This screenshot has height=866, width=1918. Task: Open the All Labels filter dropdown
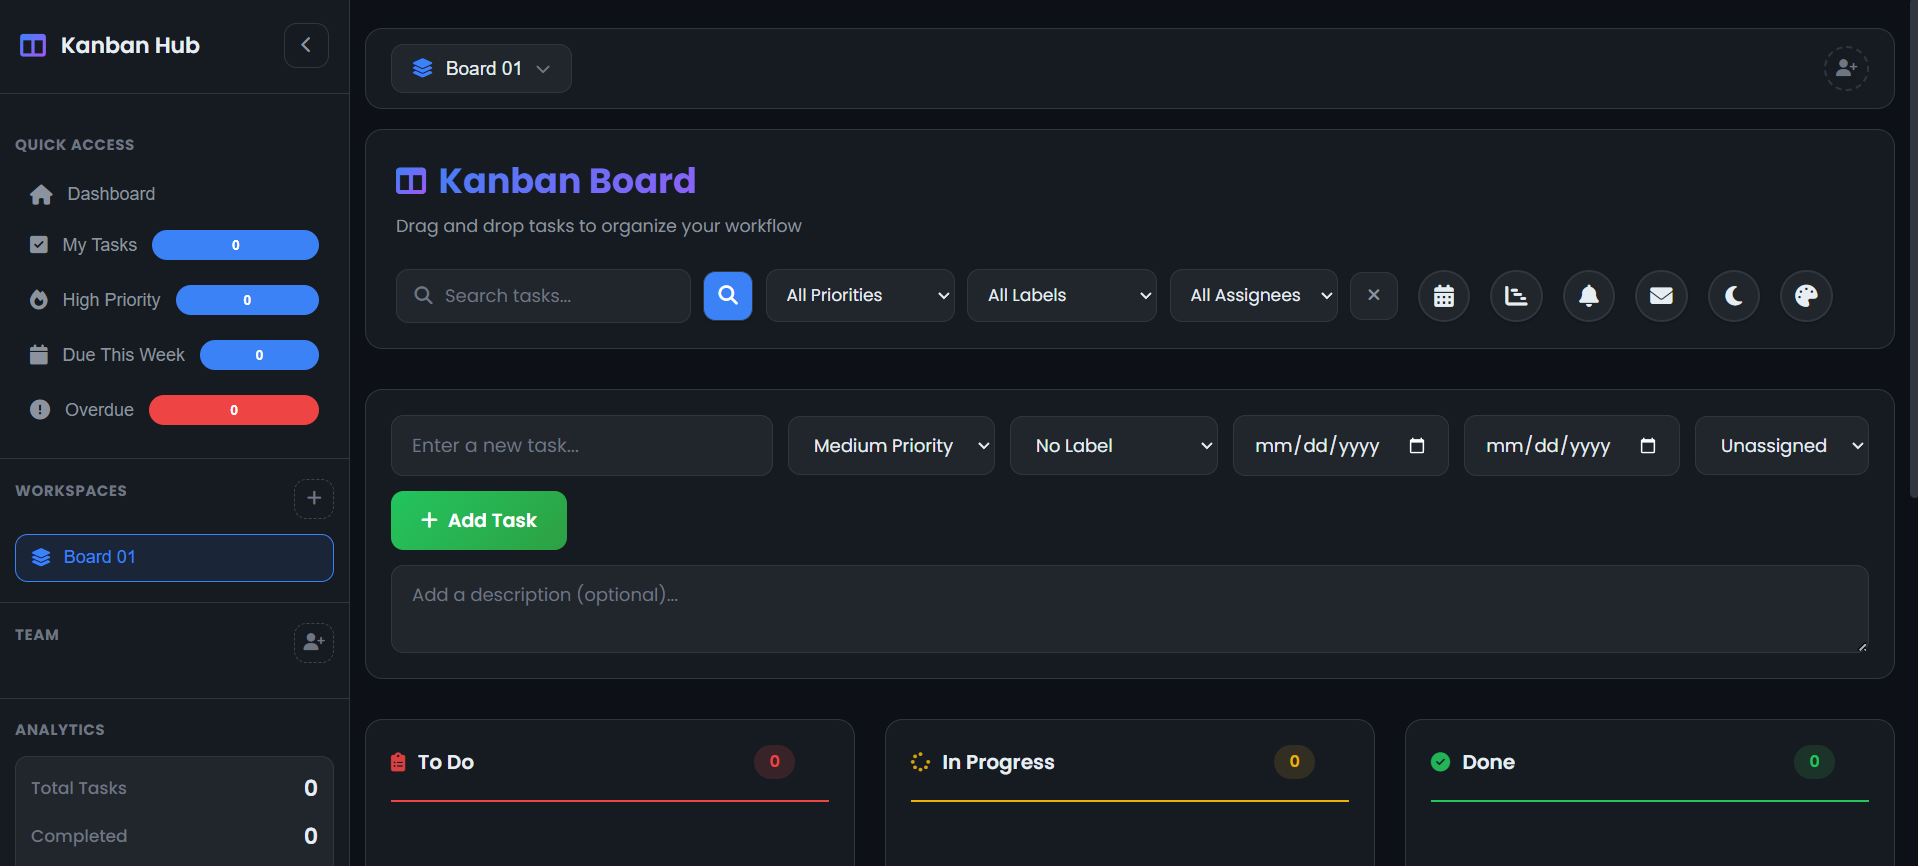1061,296
